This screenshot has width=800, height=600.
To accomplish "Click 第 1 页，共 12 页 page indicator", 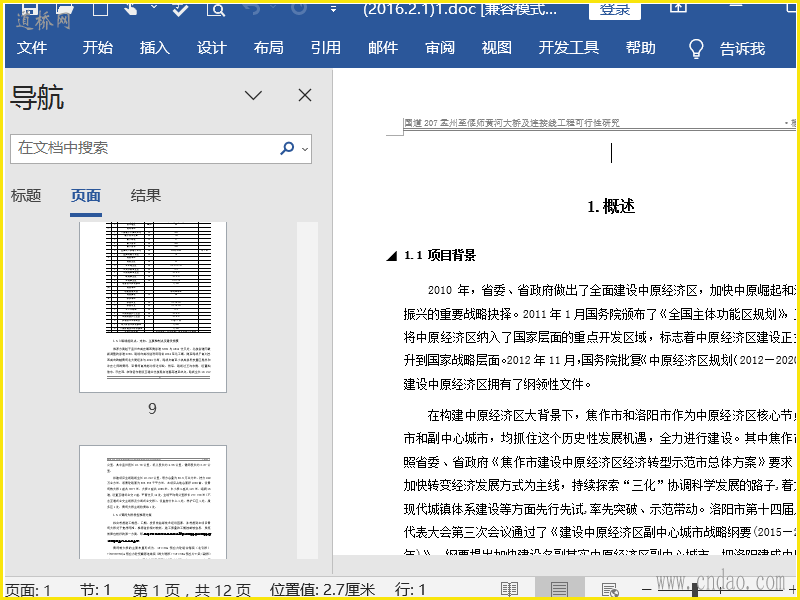I will [192, 591].
